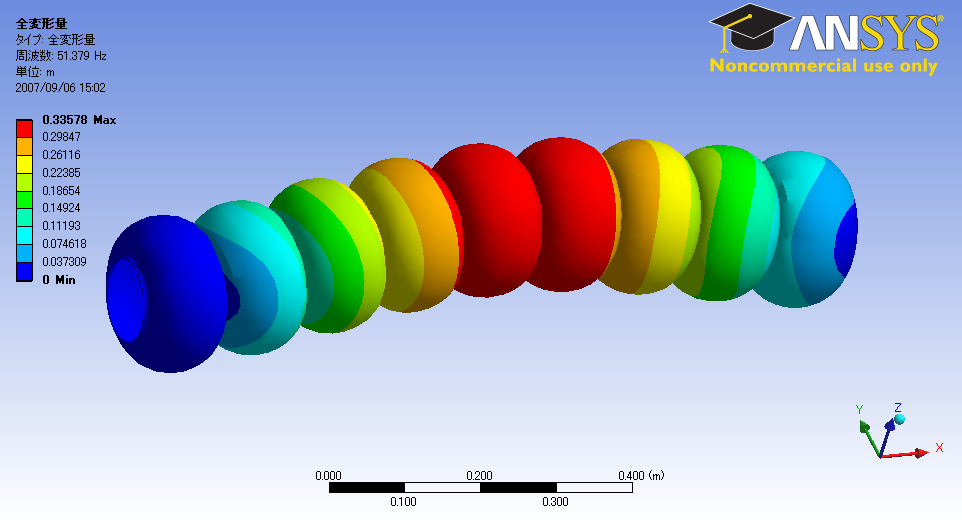Click the frequency 51.379 Hz label
962x526 pixels.
(61, 56)
